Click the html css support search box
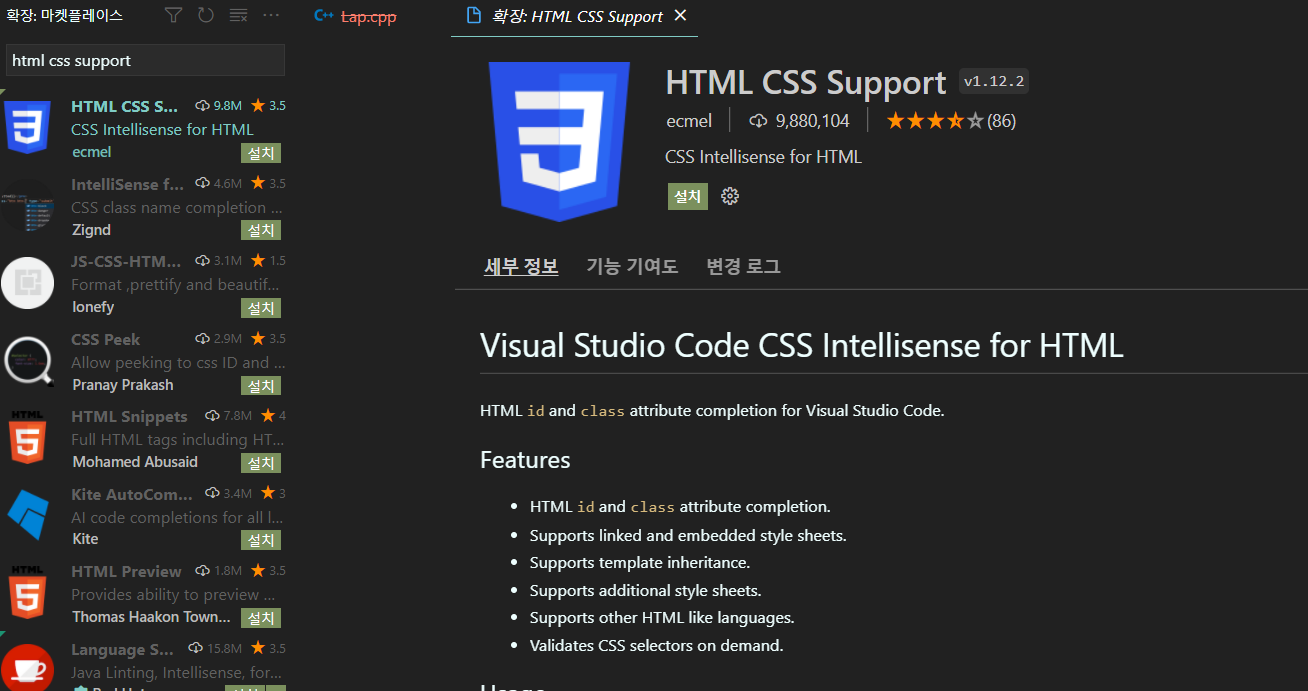 pos(146,60)
